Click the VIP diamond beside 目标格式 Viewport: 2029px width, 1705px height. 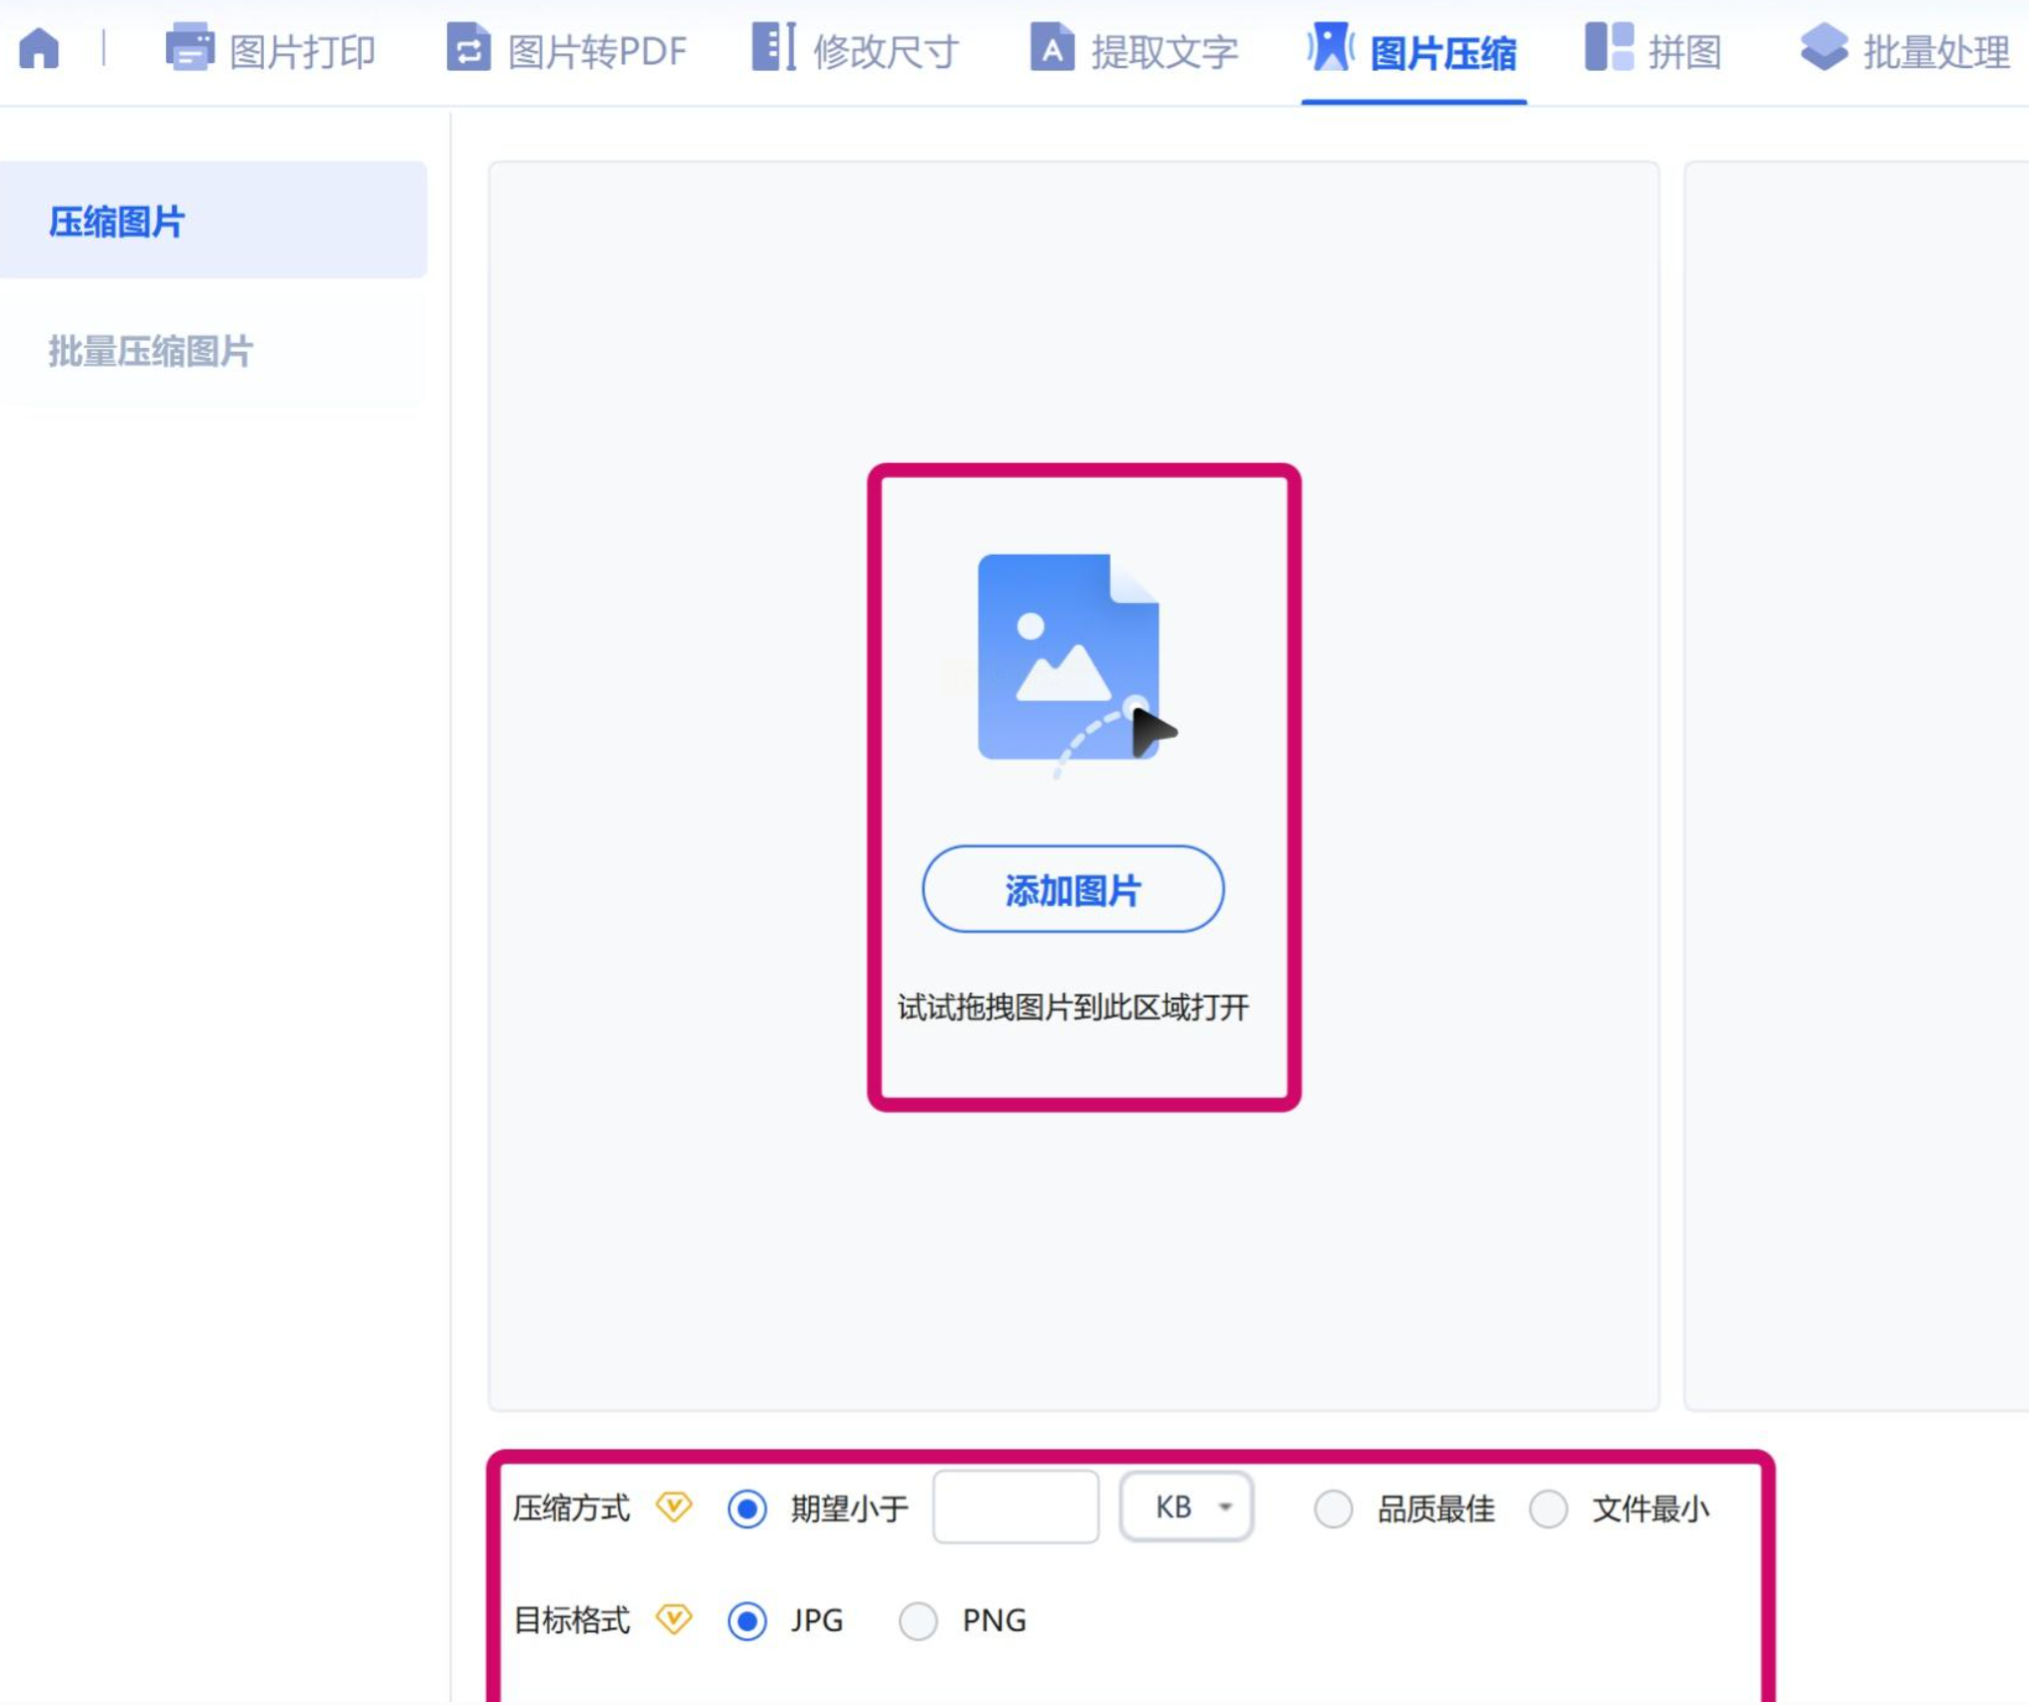(x=674, y=1618)
